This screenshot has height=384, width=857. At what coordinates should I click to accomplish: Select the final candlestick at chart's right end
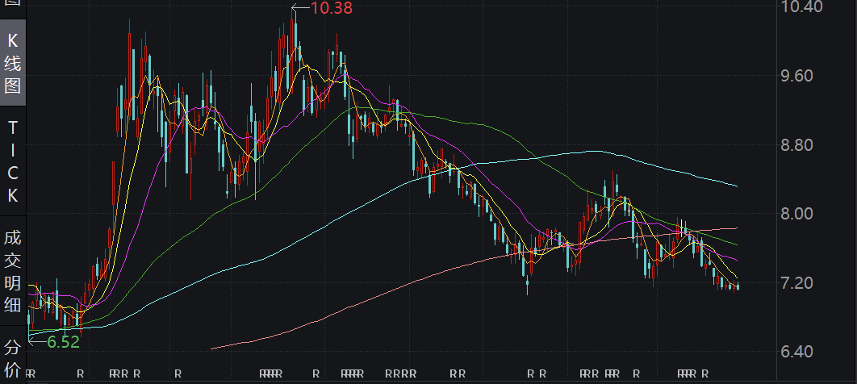pos(738,286)
